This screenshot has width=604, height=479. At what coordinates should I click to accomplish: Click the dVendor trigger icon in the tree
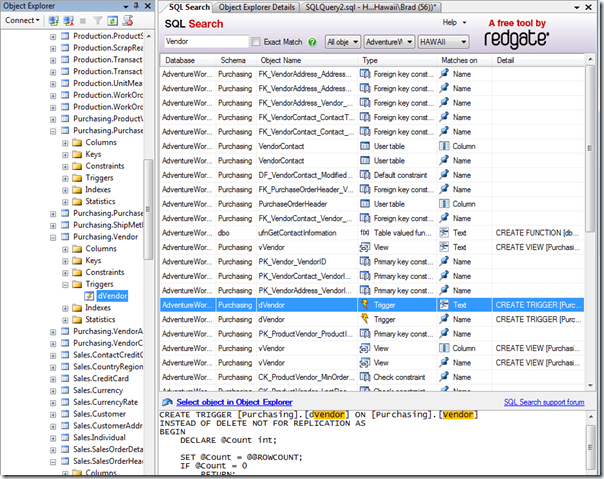click(90, 295)
